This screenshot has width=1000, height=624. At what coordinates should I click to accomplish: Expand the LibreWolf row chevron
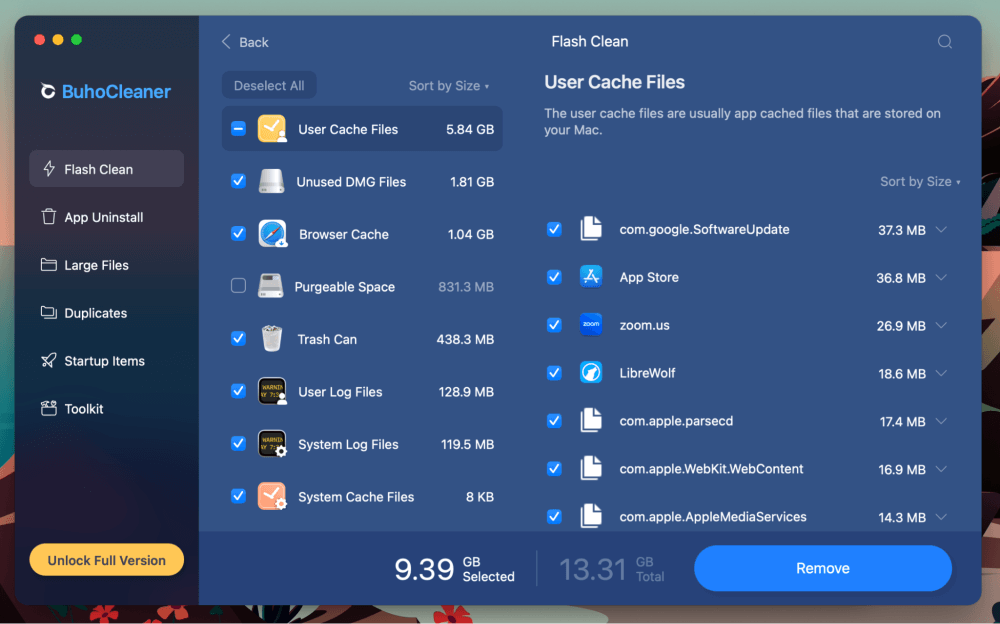pos(941,373)
